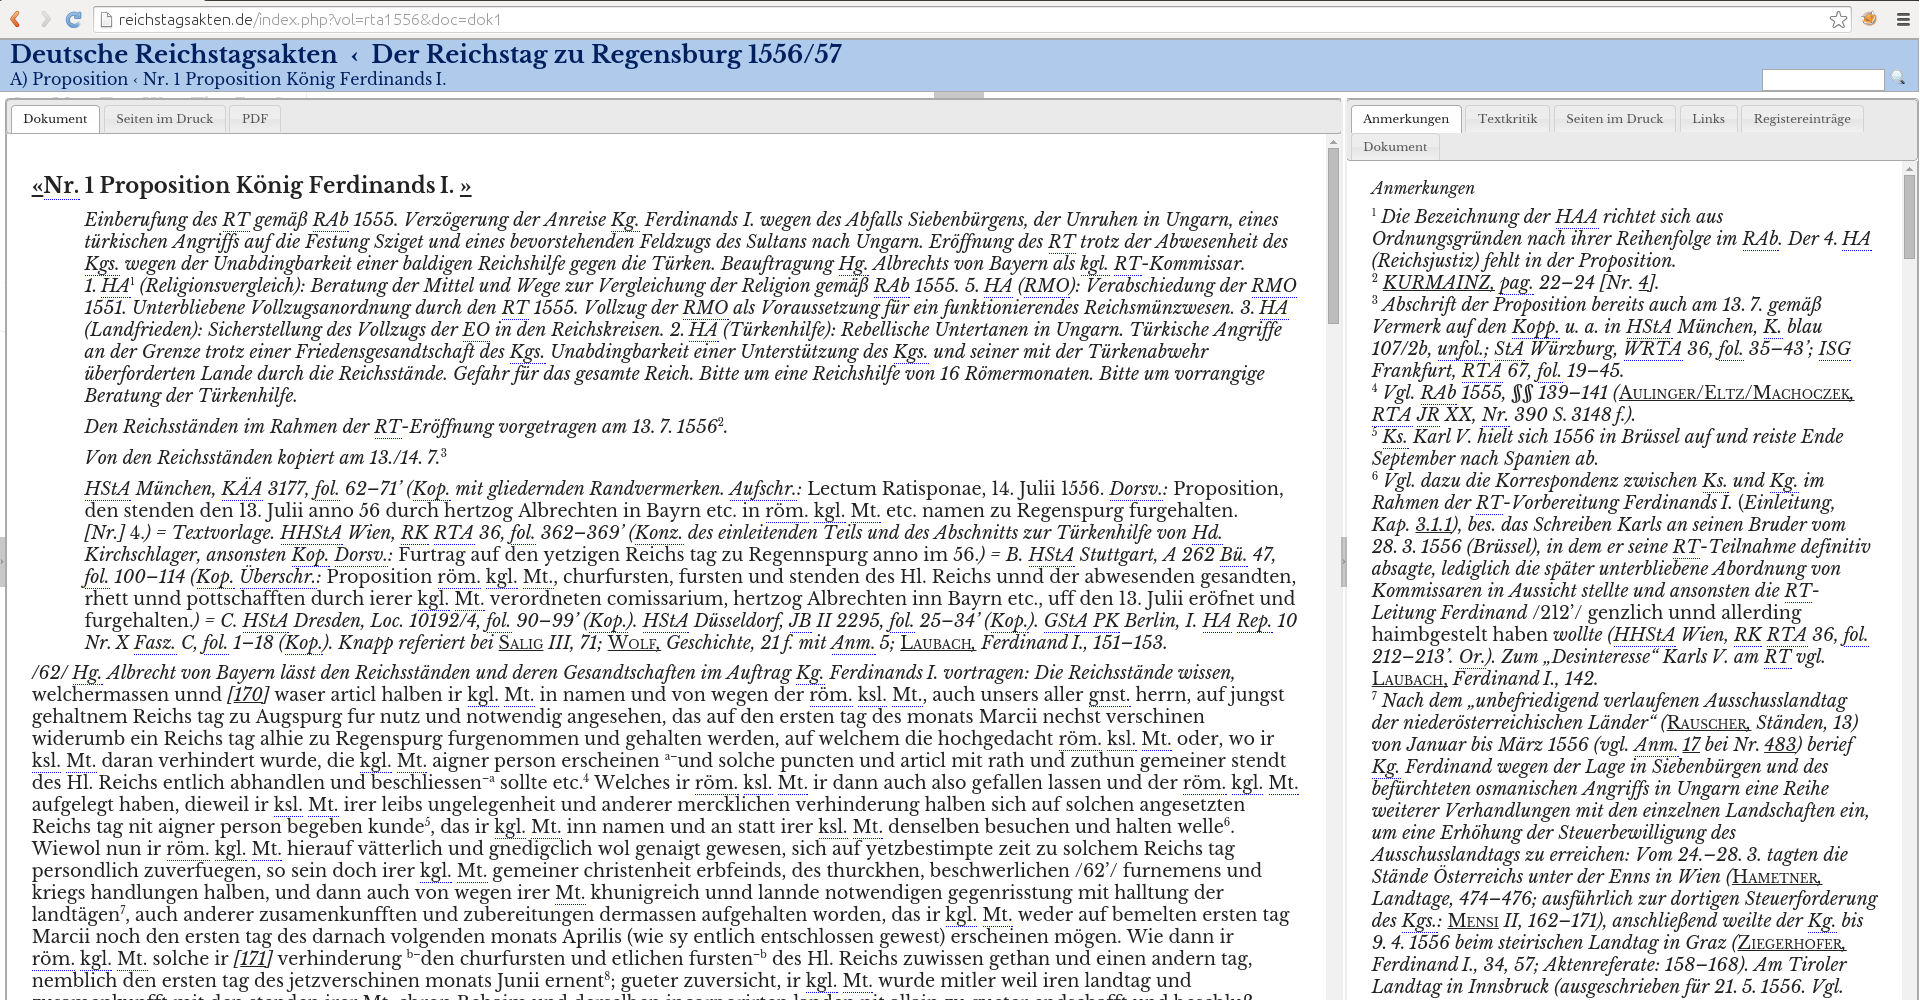This screenshot has width=1920, height=1000.
Task: Select the Links tab in right panel
Action: [1708, 119]
